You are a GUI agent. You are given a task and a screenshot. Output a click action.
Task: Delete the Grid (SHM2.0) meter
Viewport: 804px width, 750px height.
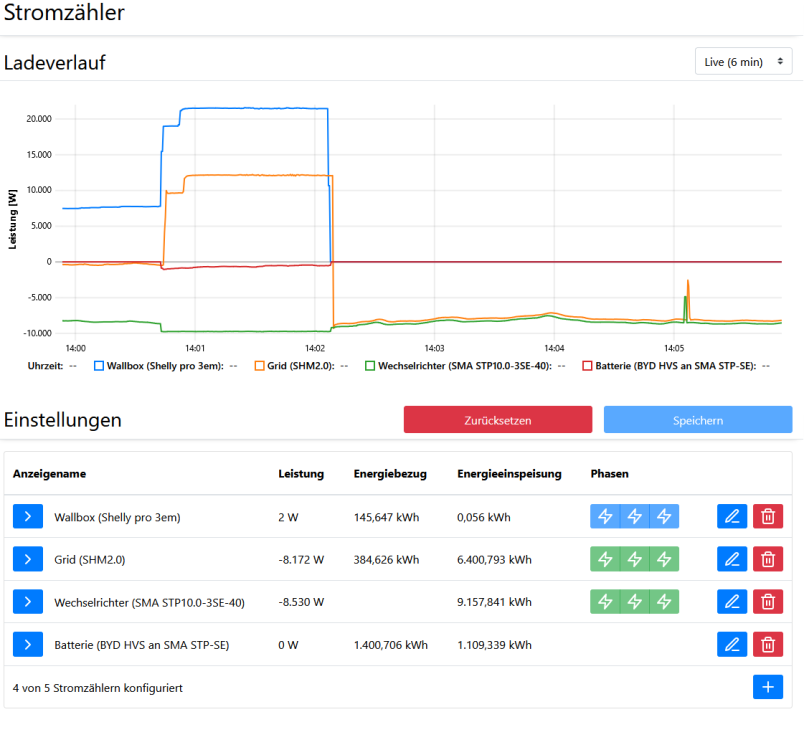[768, 559]
